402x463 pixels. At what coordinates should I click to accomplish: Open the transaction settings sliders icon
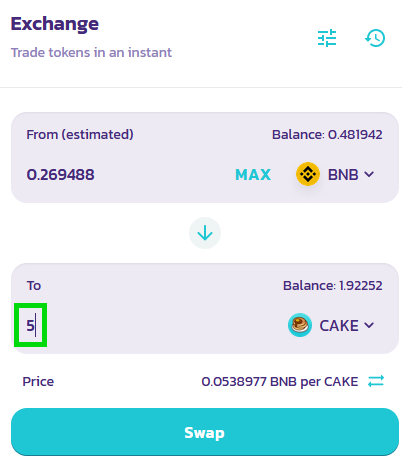point(327,38)
